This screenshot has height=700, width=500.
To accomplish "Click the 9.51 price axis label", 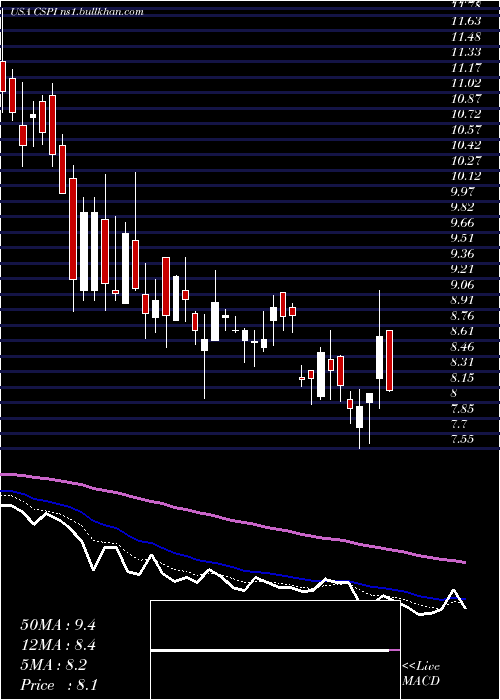I will pyautogui.click(x=464, y=238).
